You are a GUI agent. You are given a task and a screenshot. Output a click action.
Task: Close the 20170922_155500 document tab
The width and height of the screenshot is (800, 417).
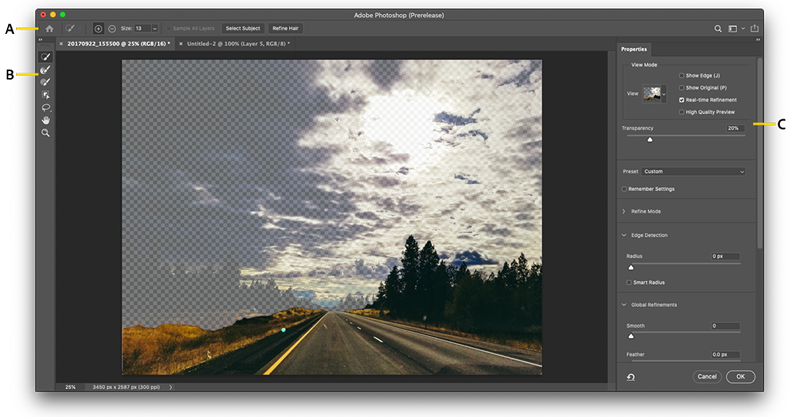(61, 44)
